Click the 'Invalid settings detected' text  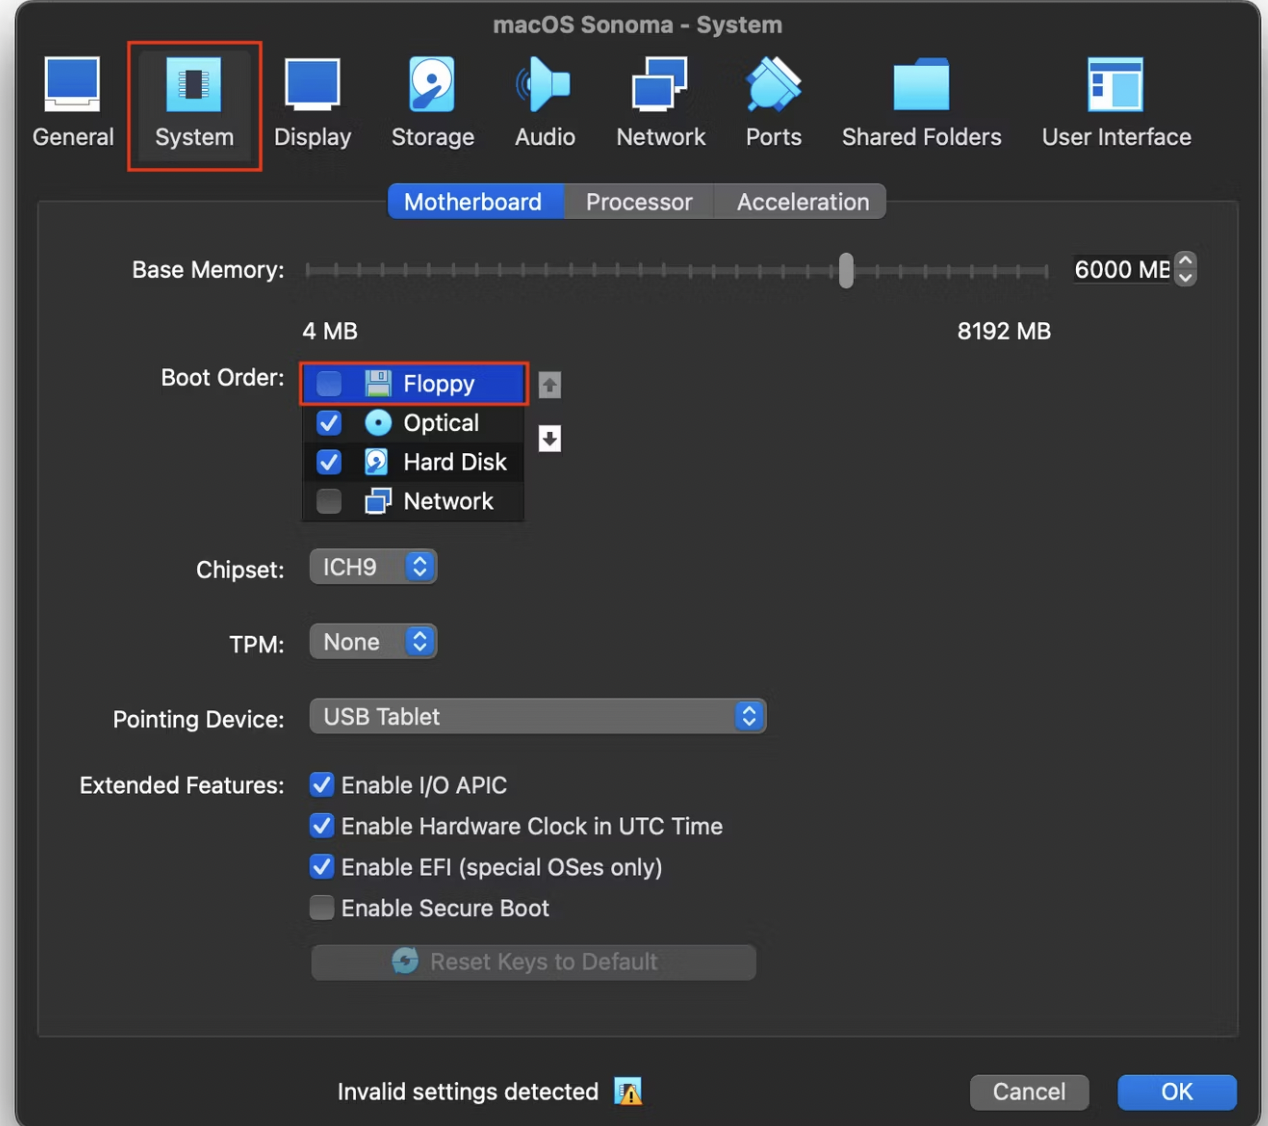(468, 1092)
